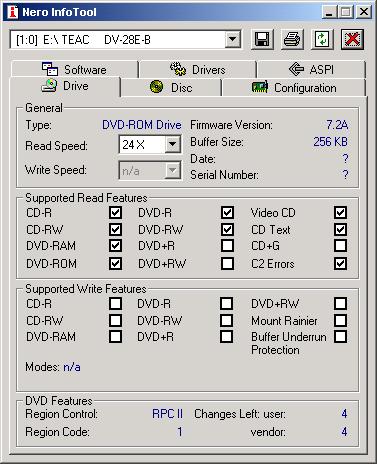The image size is (377, 464).
Task: Switch to the Software tab
Action: (74, 69)
